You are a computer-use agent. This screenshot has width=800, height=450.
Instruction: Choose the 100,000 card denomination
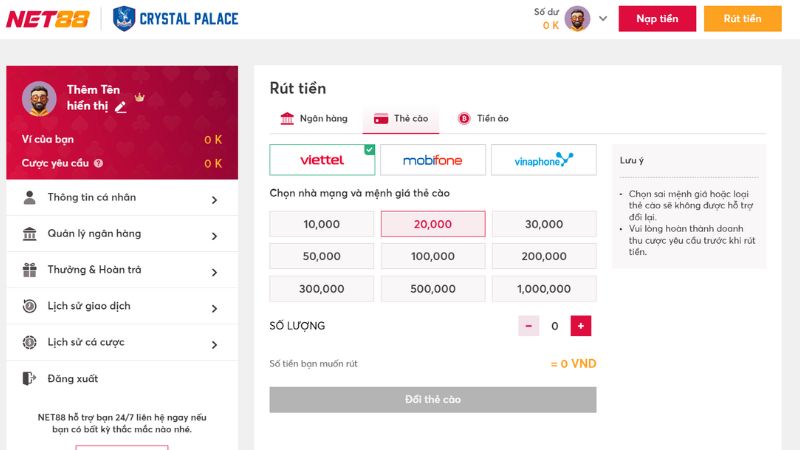433,256
